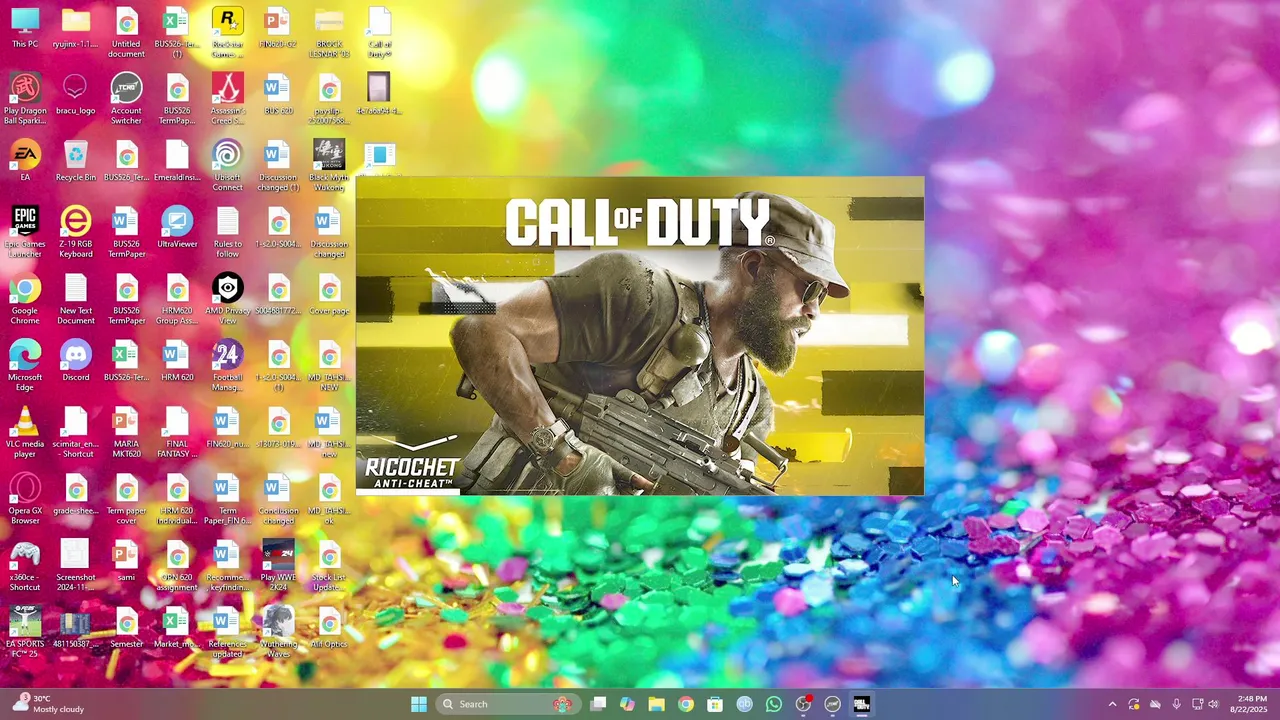Open the Google Chrome desktop shortcut
Viewport: 1280px width, 720px height.
pyautogui.click(x=25, y=300)
